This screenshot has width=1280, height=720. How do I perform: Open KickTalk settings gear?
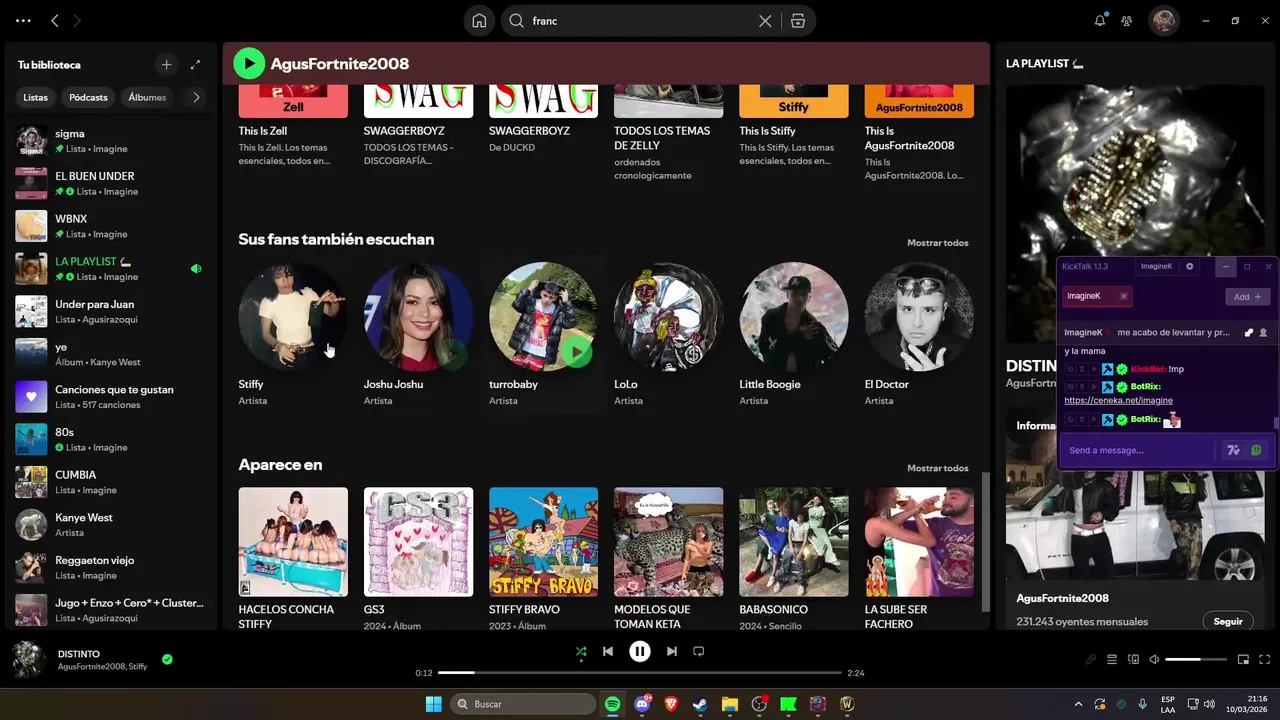pyautogui.click(x=1189, y=267)
